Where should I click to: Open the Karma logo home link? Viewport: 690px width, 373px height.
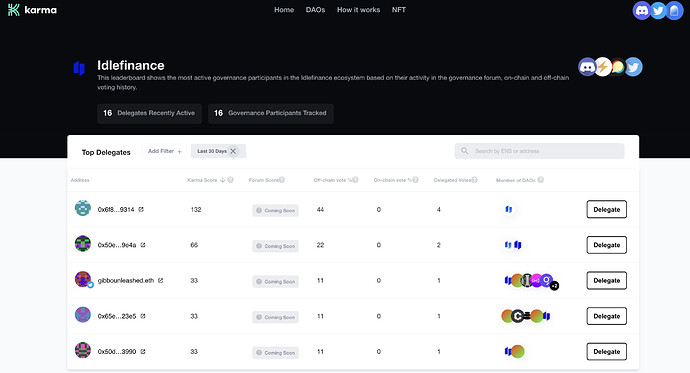tap(32, 10)
